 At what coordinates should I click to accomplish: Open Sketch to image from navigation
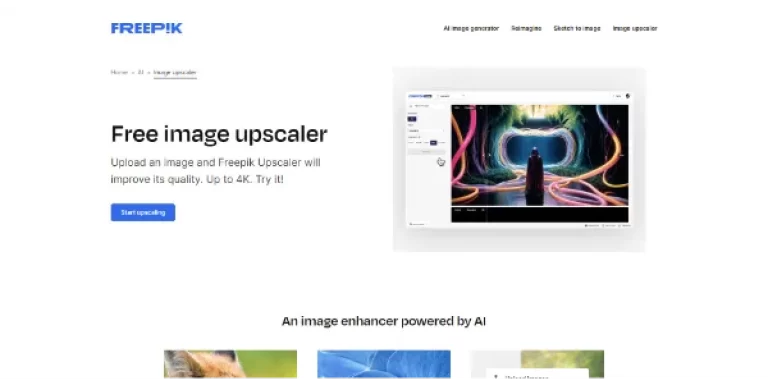577,28
